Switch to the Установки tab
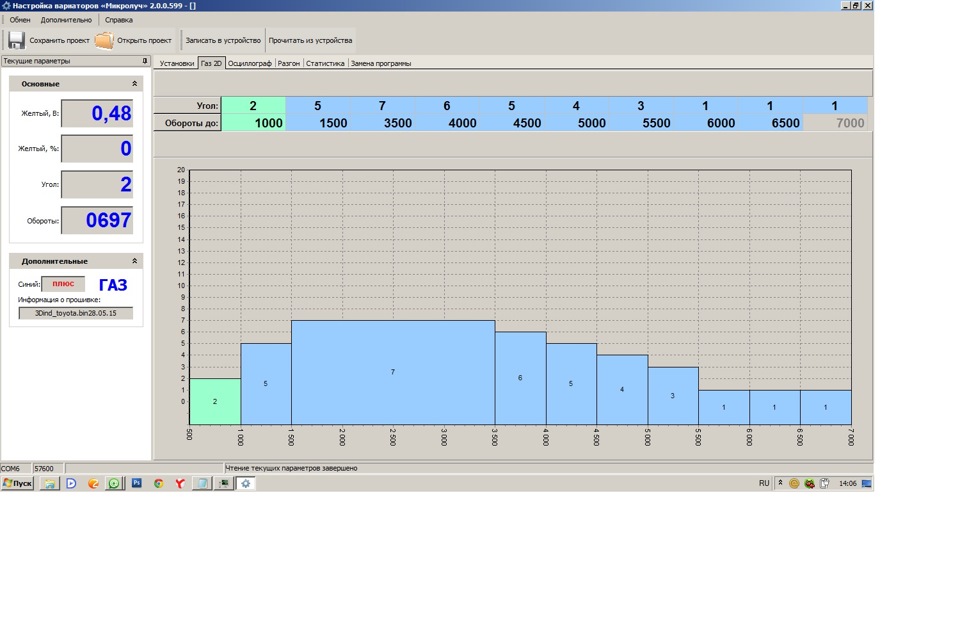The height and width of the screenshot is (637, 960). point(176,63)
